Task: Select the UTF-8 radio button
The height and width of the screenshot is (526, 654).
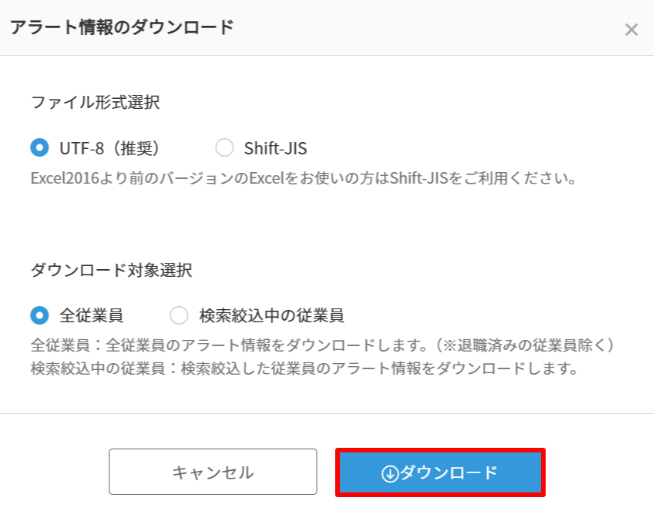Action: 40,148
